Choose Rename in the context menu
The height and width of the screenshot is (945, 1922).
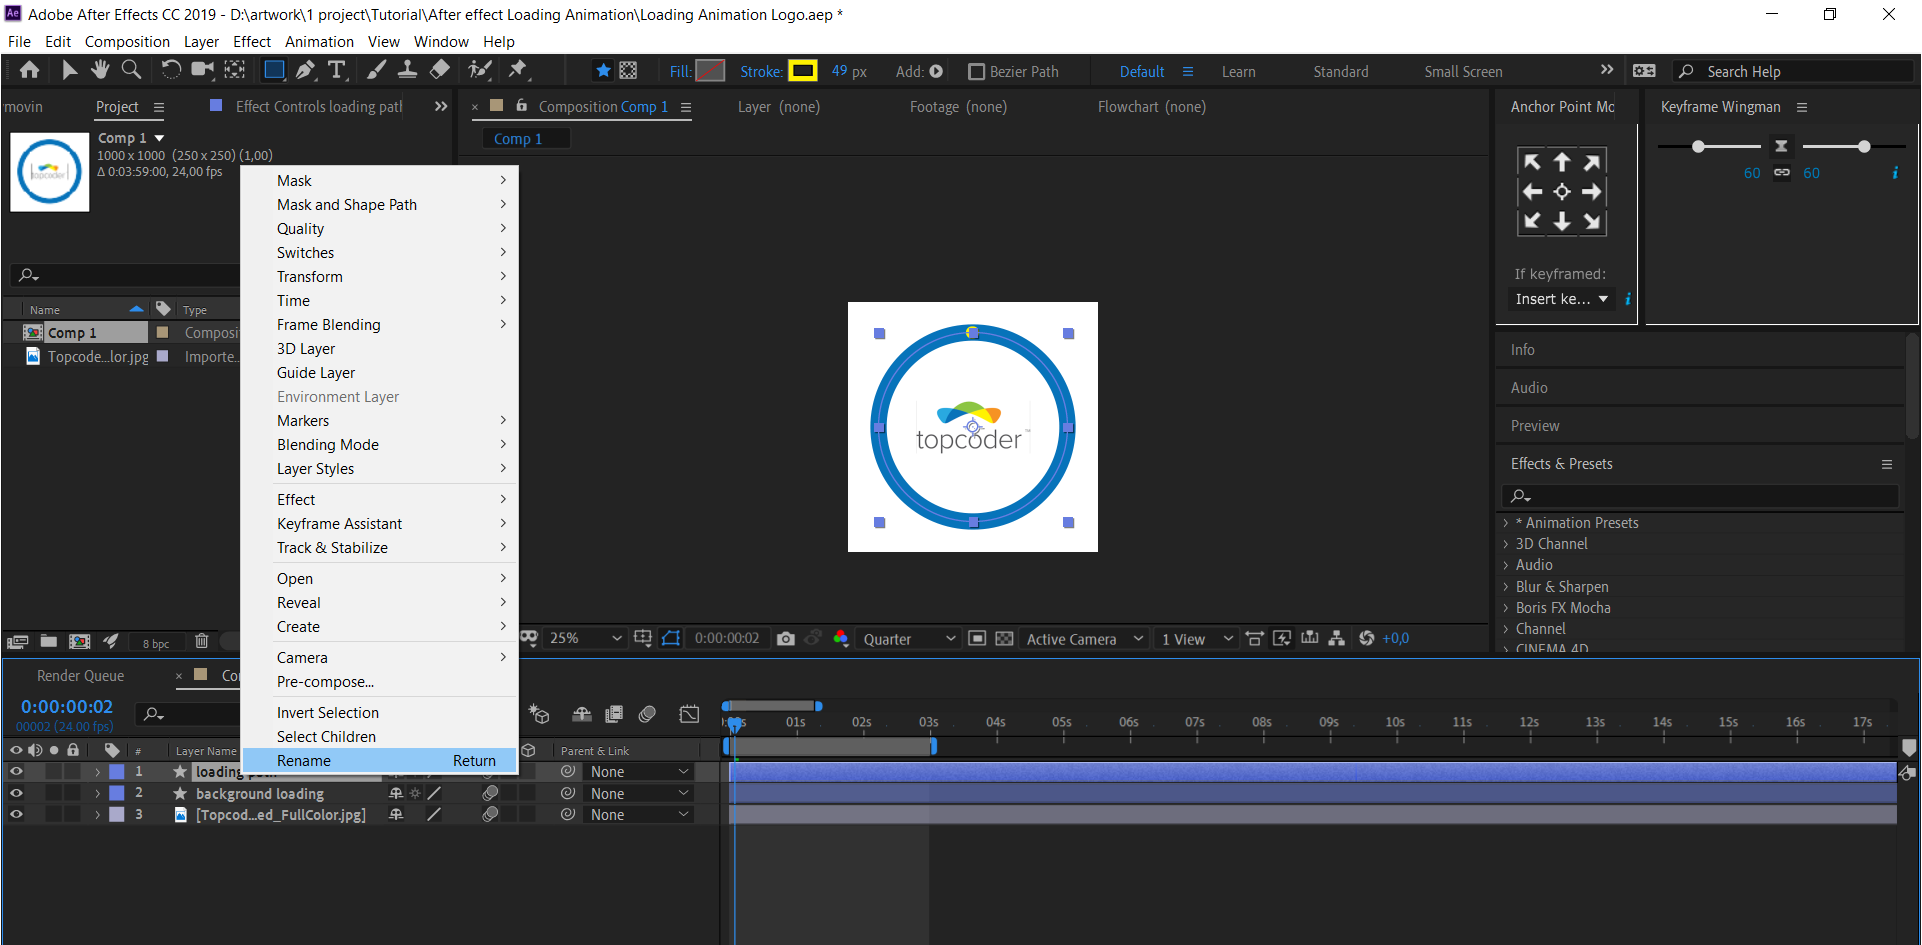380,761
